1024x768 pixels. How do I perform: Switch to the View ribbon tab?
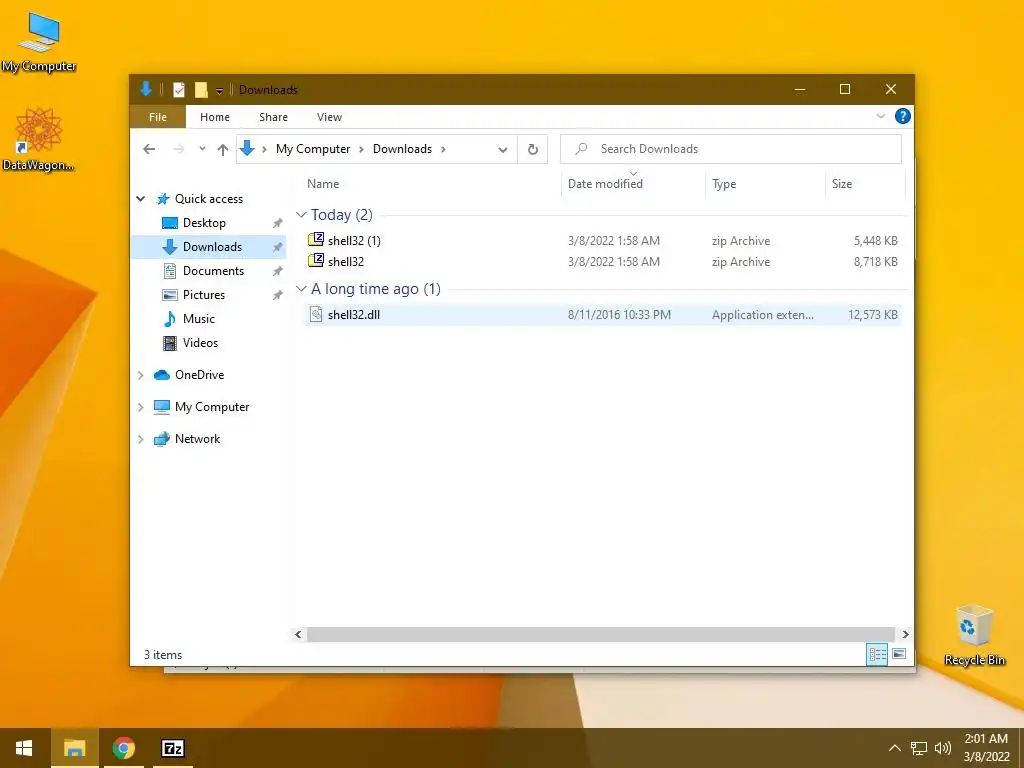pyautogui.click(x=329, y=117)
